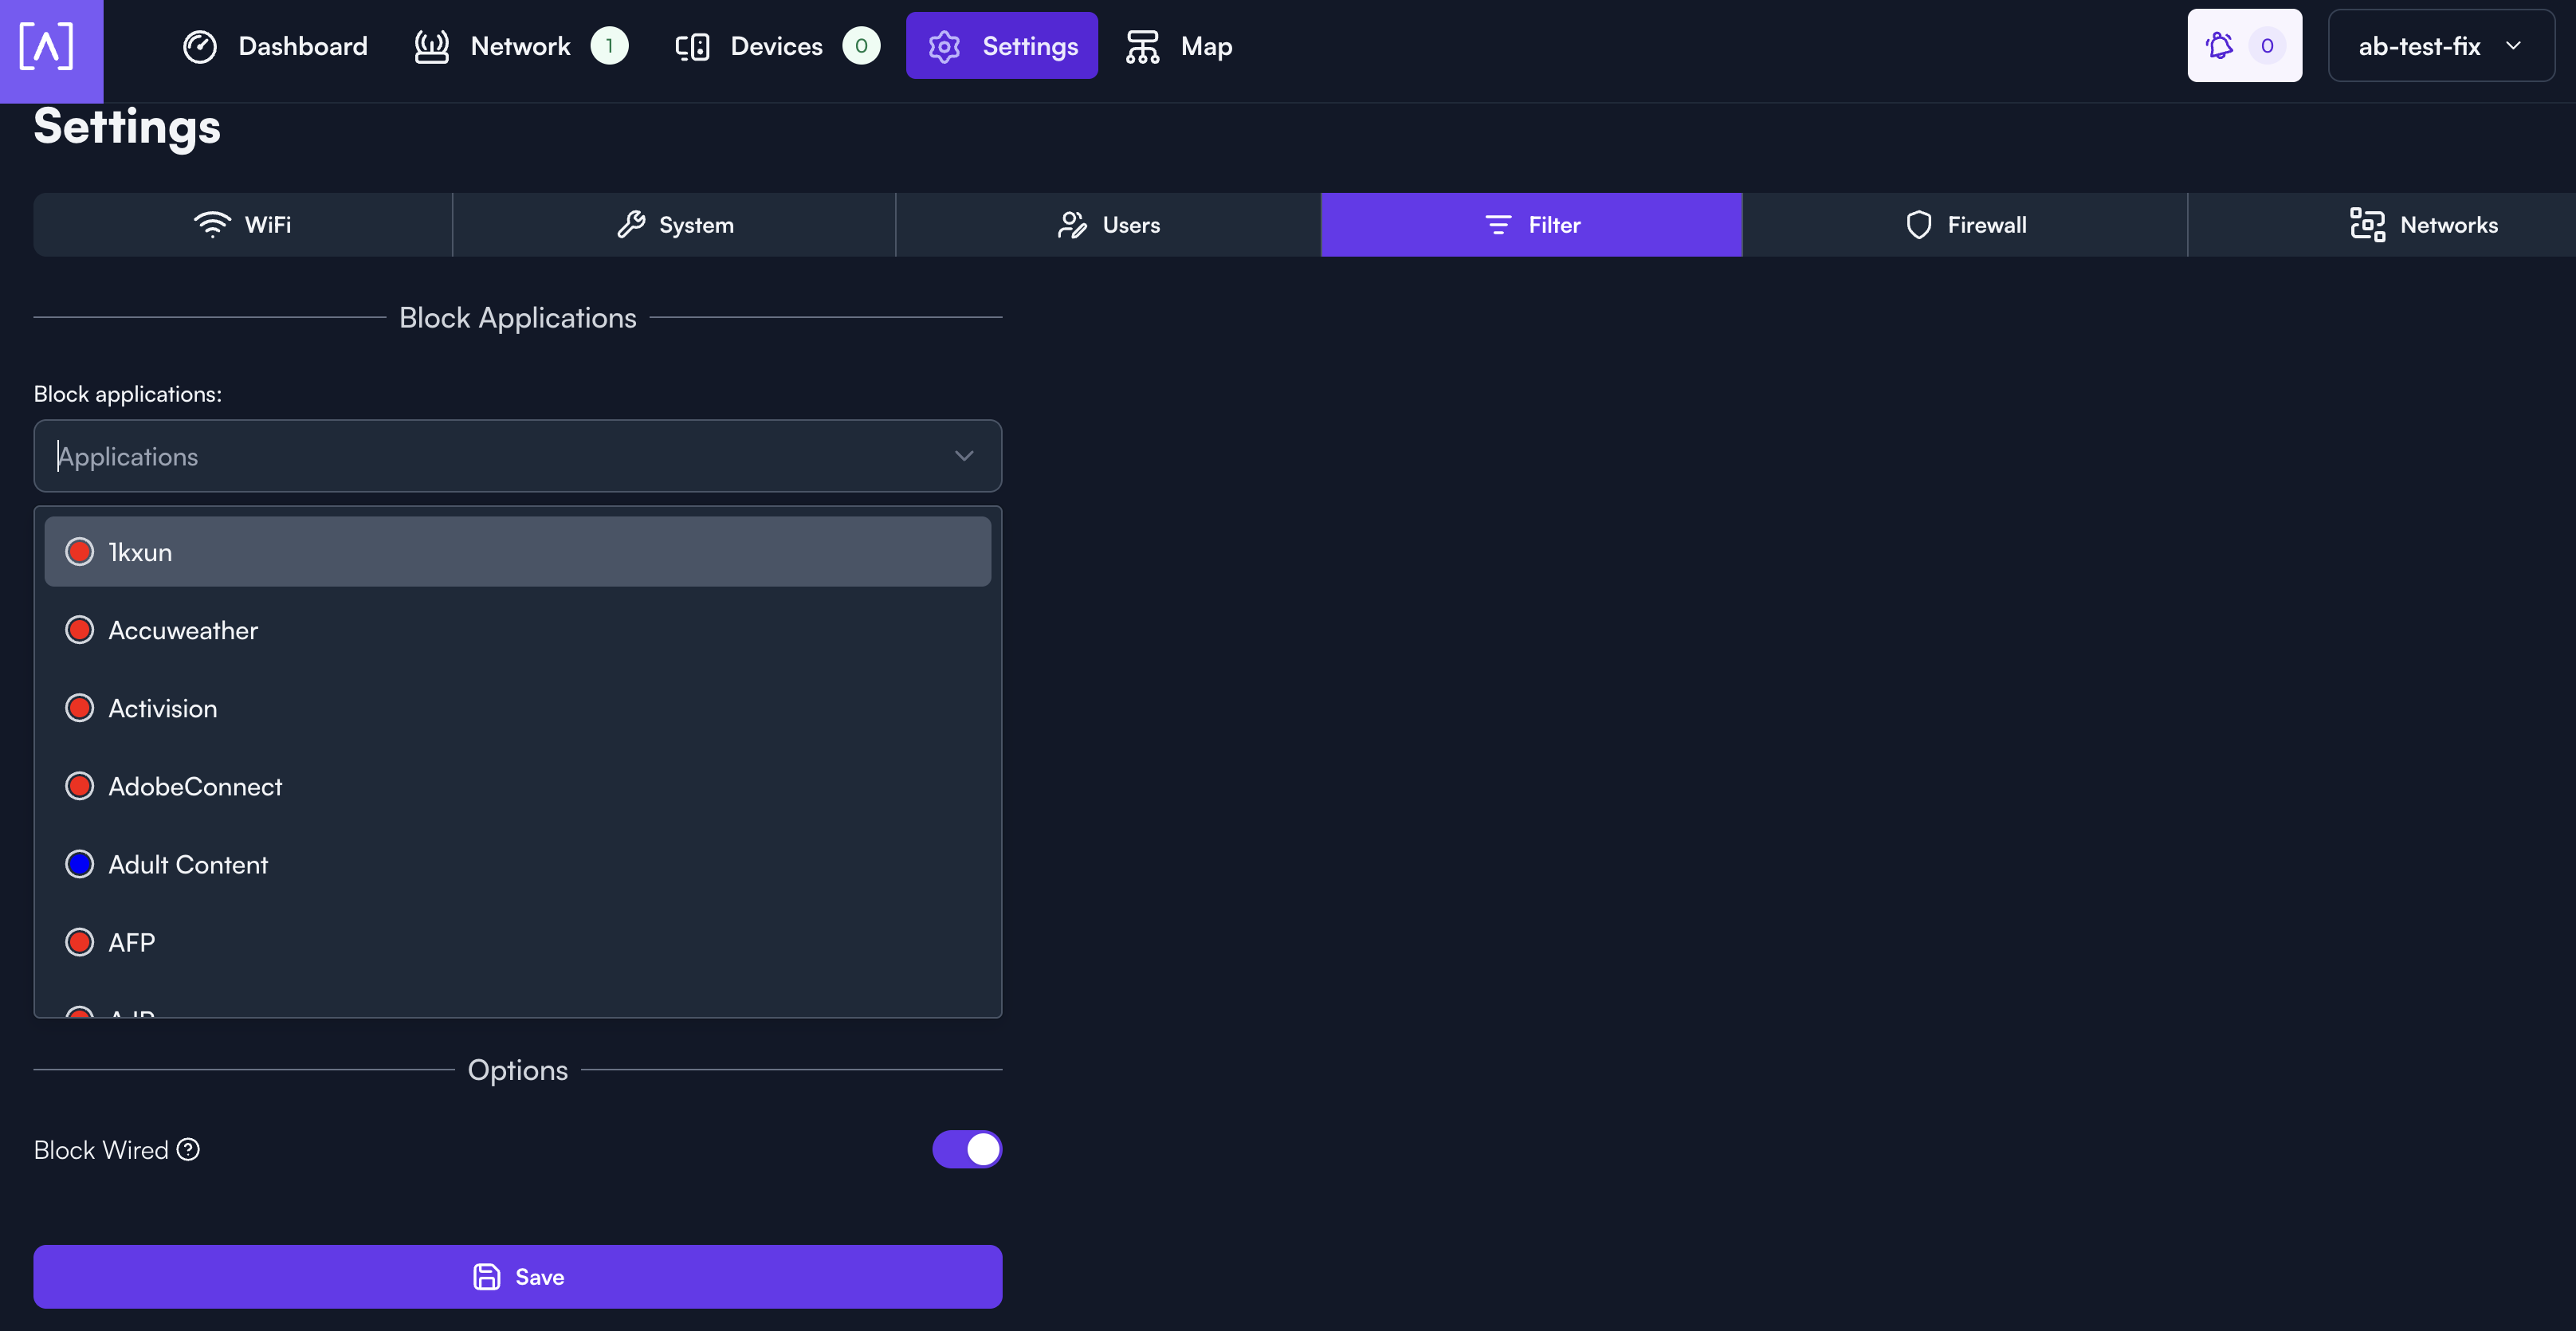Switch to the Firewall tab

click(x=1965, y=225)
